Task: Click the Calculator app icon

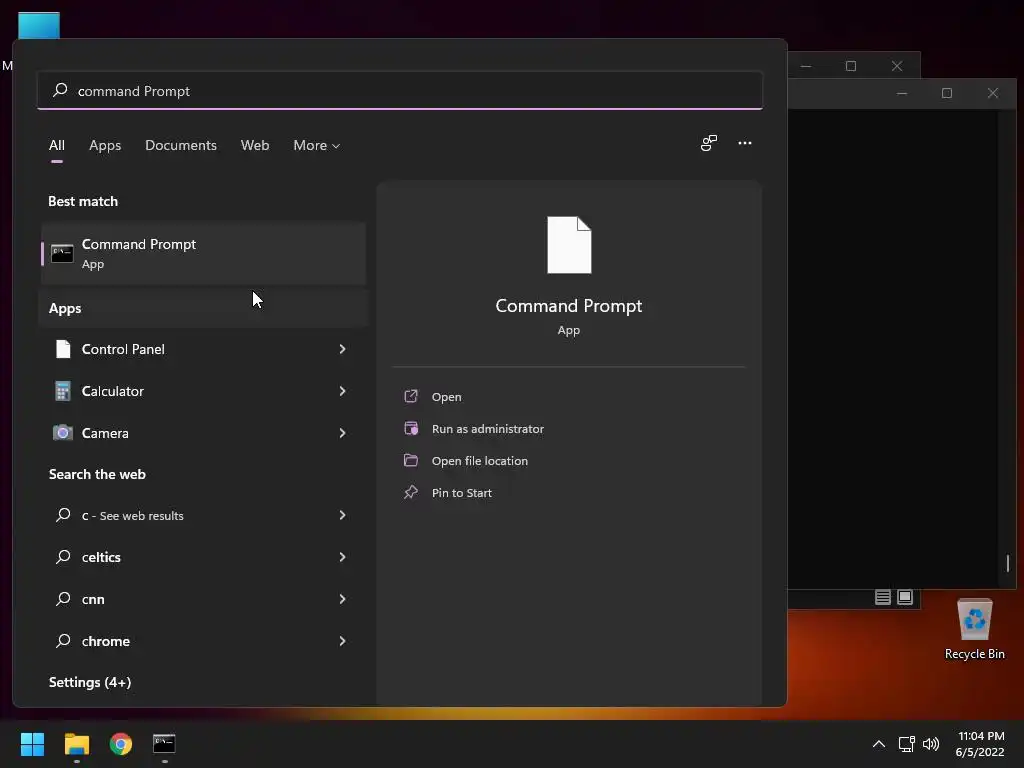Action: tap(63, 391)
